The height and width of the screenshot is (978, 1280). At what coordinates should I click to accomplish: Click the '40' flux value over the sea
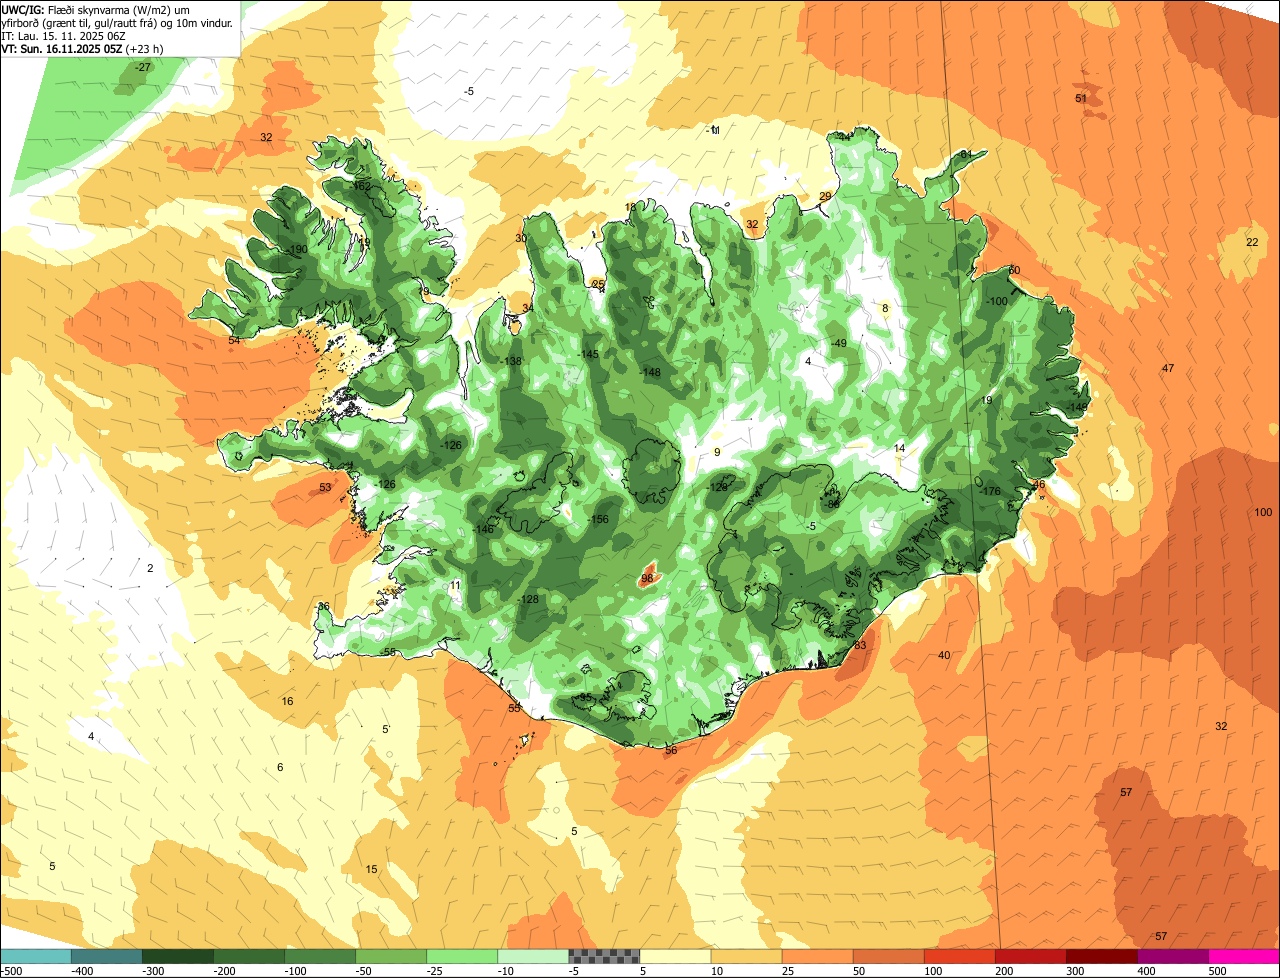pyautogui.click(x=944, y=655)
